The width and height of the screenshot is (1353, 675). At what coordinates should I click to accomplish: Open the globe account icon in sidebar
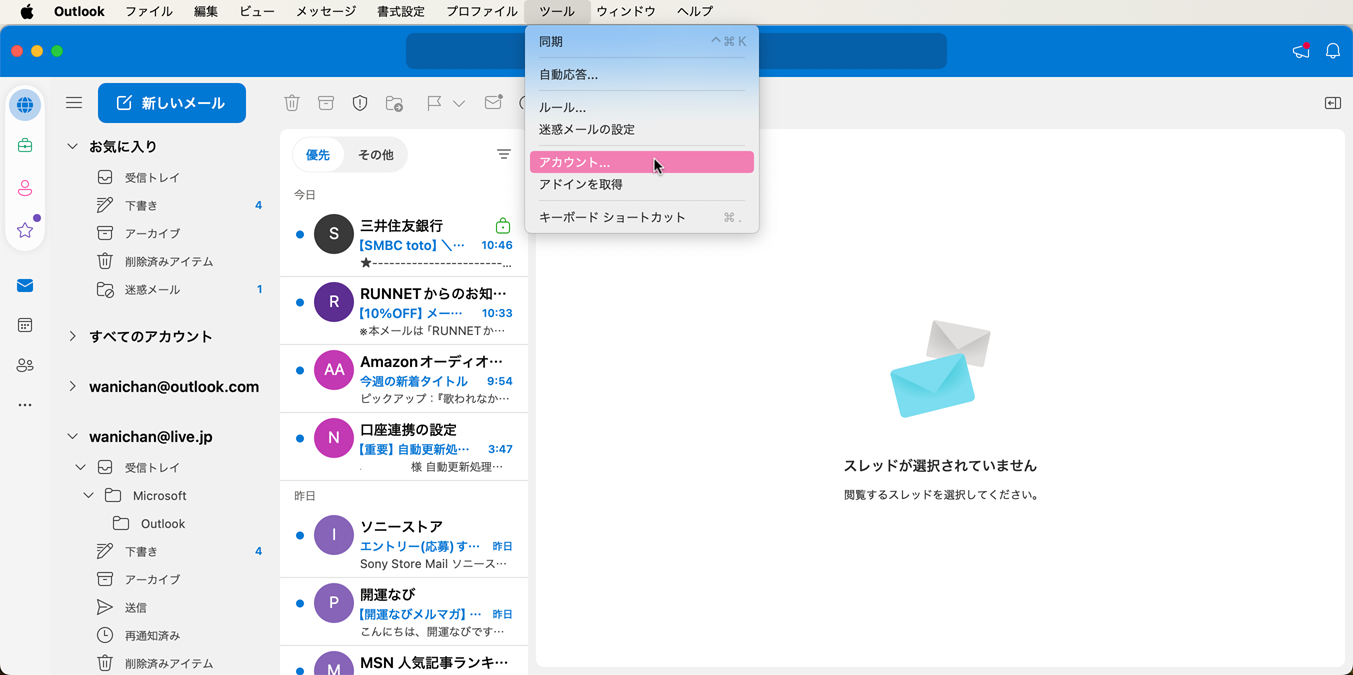click(25, 105)
